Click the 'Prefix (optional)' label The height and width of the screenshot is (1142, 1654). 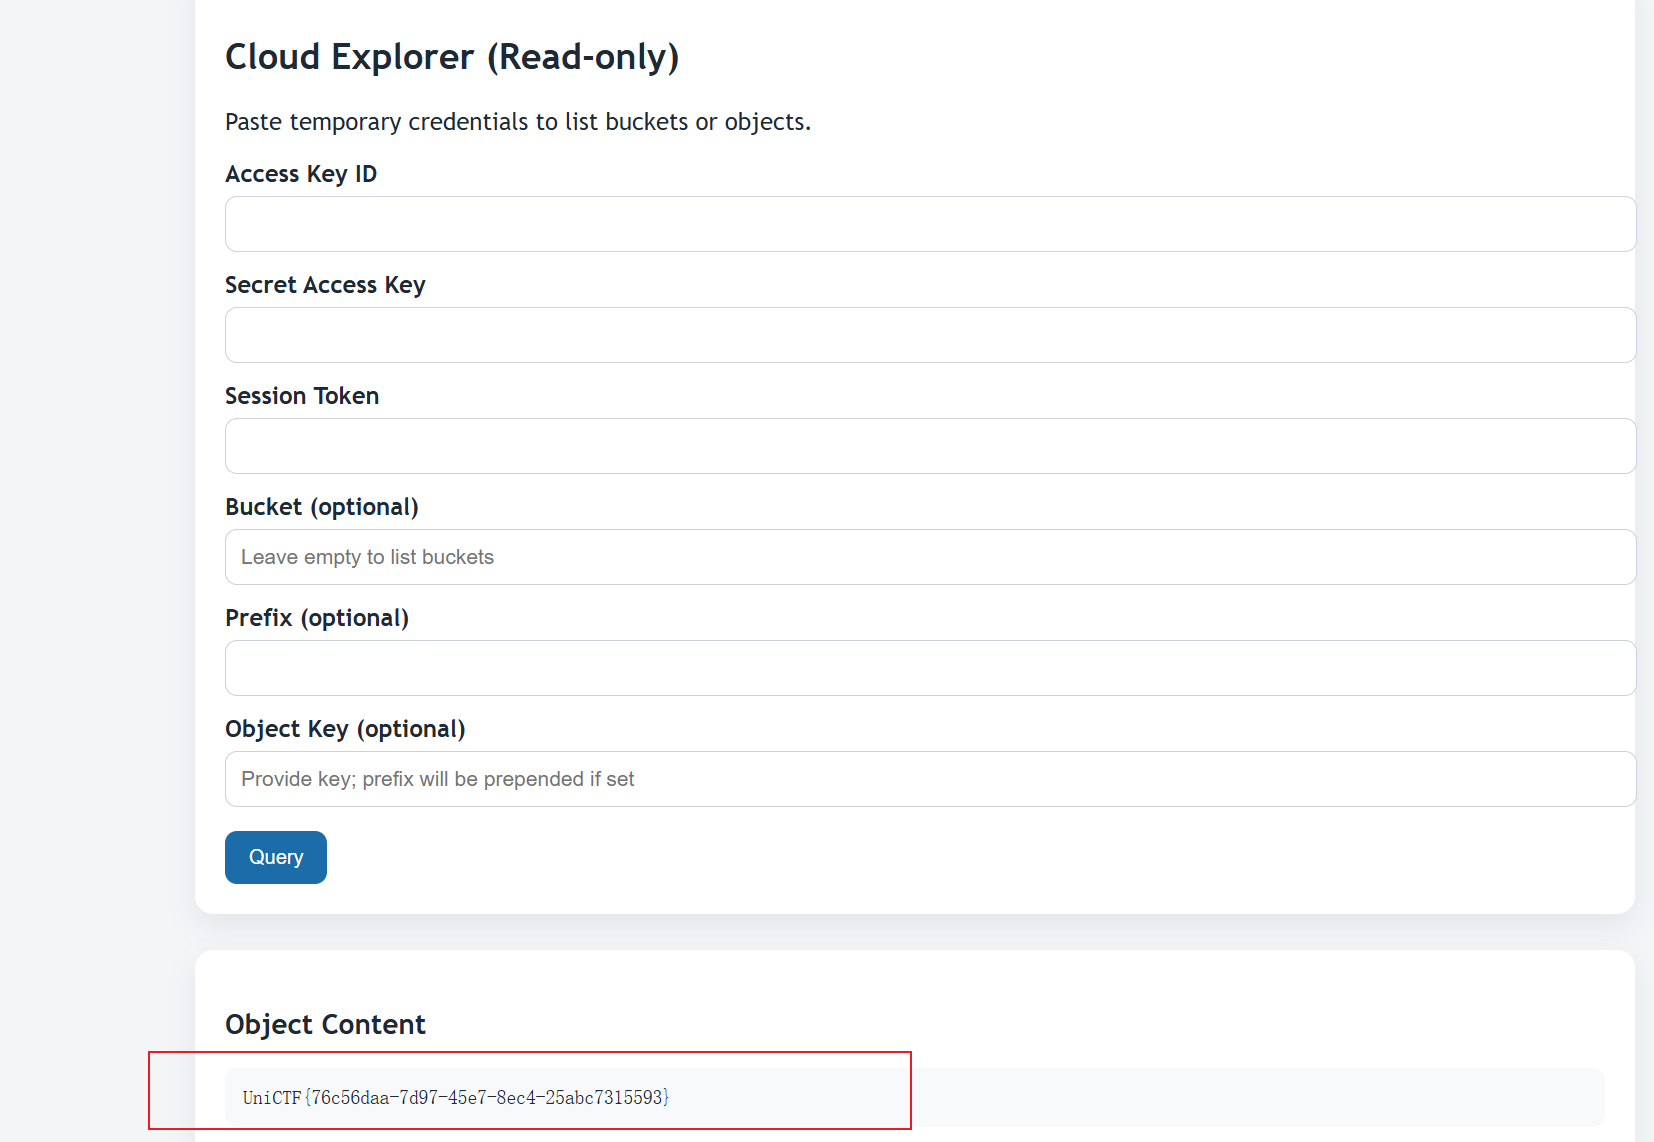317,618
